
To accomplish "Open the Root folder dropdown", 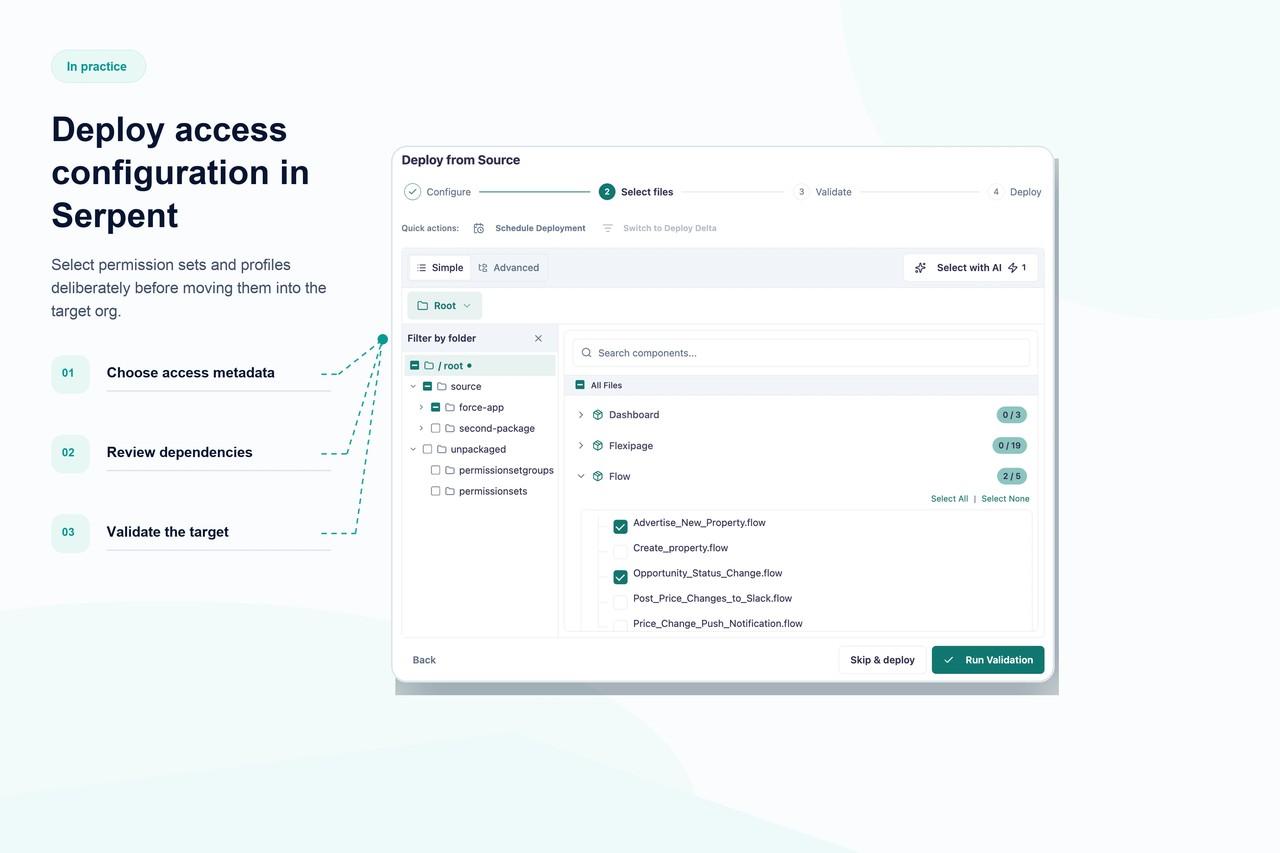I will point(444,306).
